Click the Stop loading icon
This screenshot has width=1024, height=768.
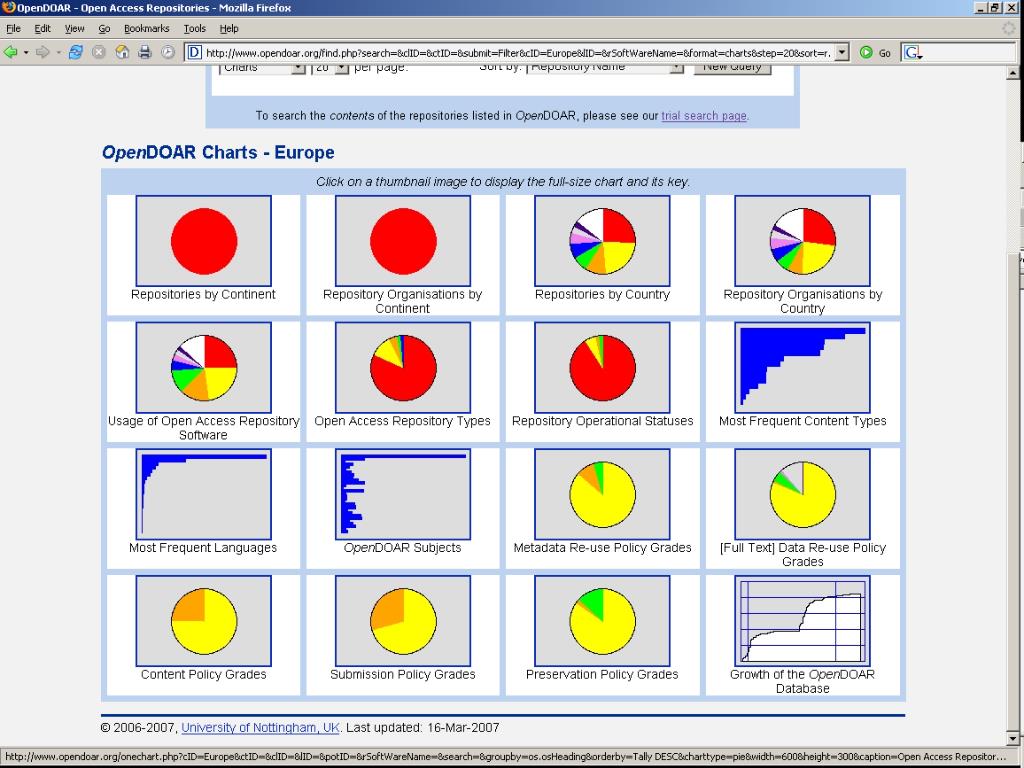tap(99, 52)
